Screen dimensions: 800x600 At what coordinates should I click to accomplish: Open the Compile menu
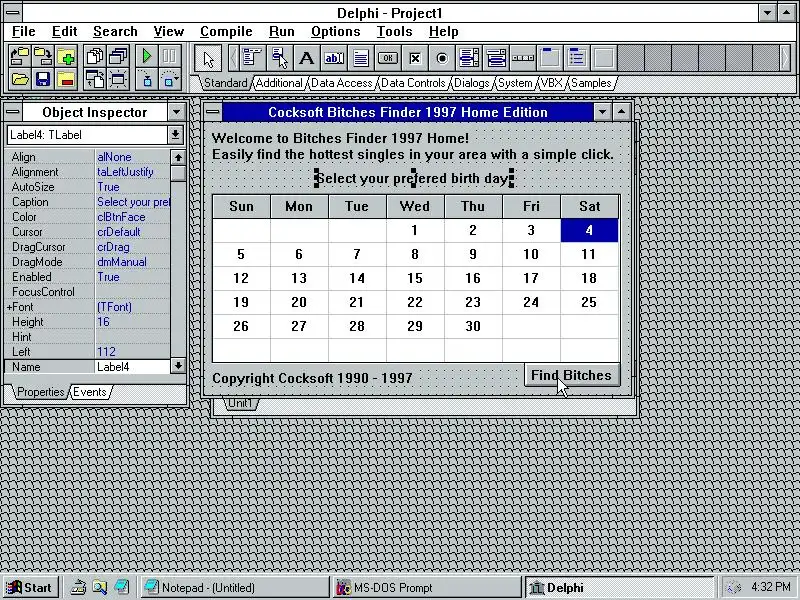point(226,32)
